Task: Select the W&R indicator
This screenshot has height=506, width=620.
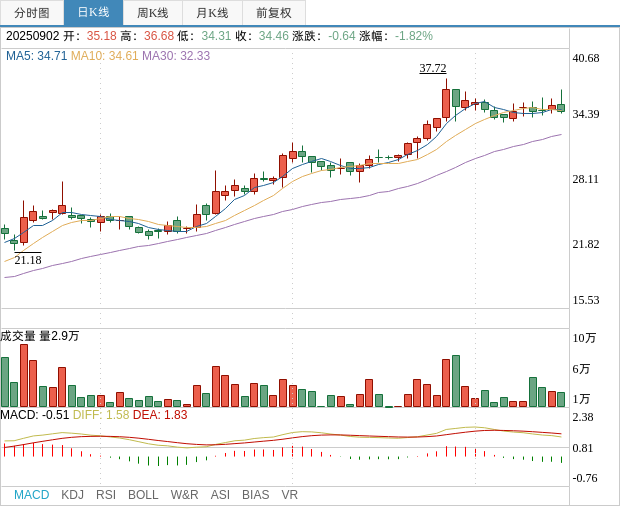Action: pyautogui.click(x=184, y=495)
